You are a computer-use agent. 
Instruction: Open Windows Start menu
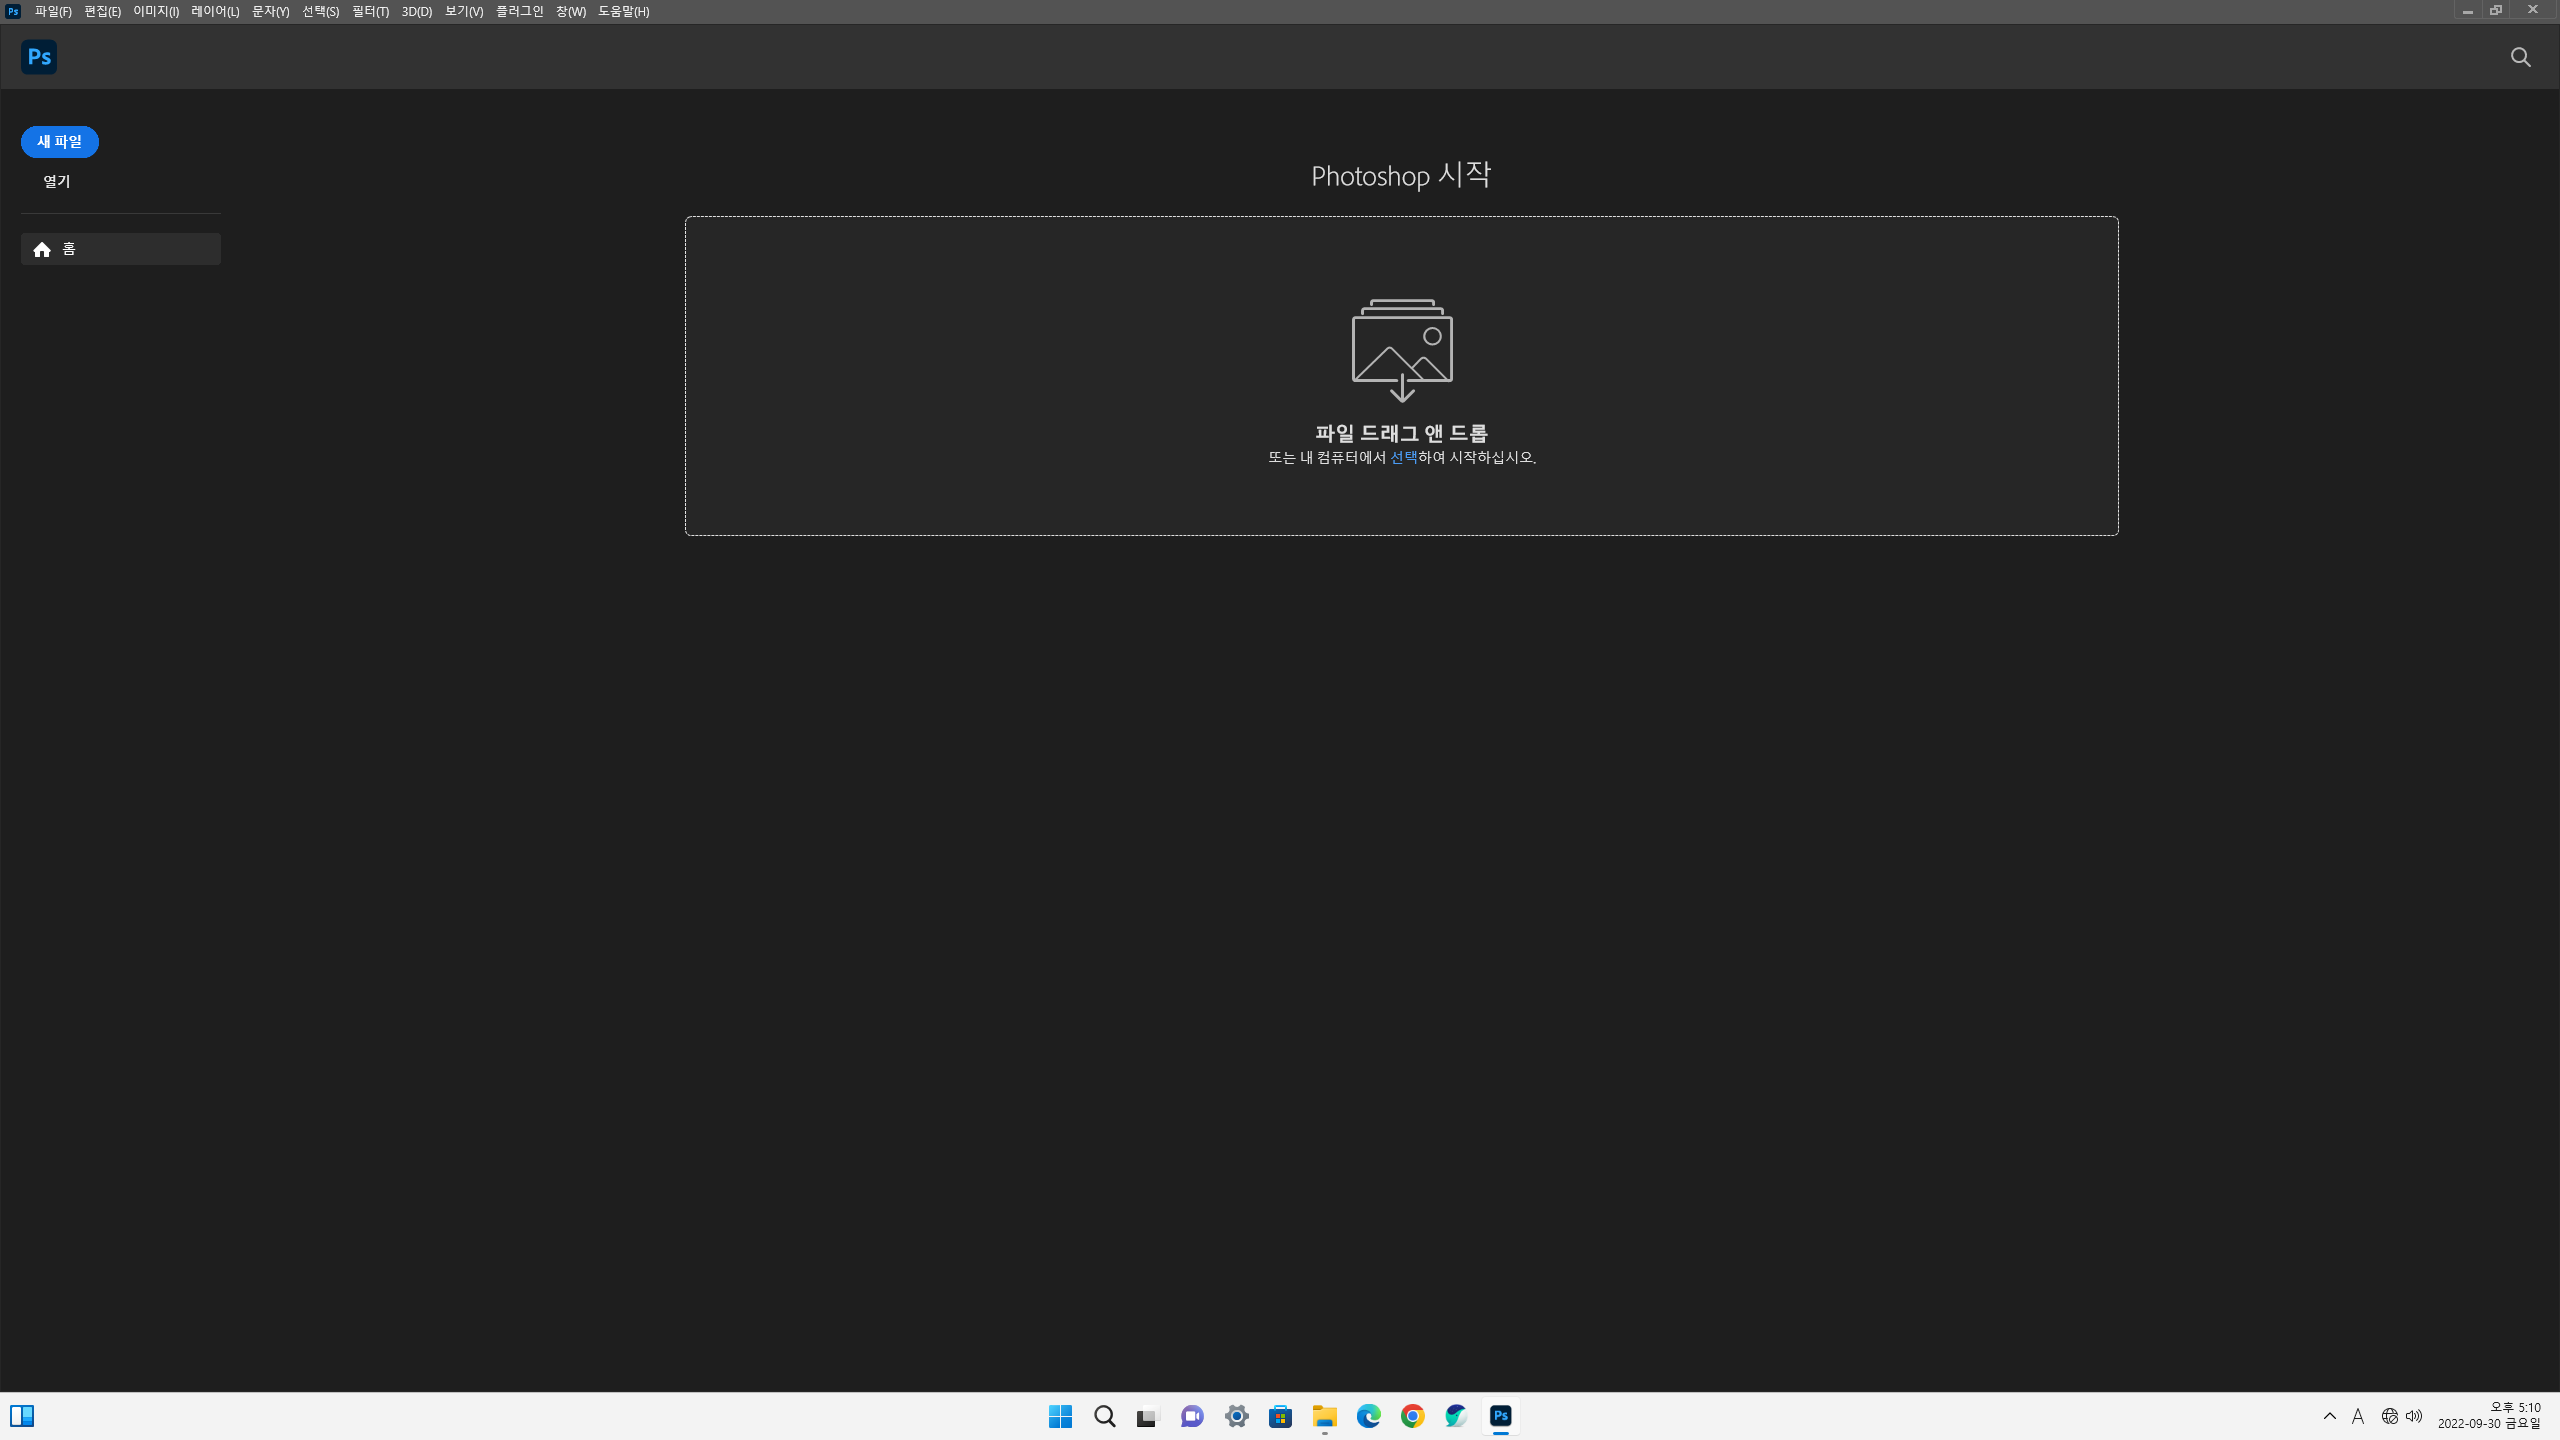[x=1060, y=1416]
